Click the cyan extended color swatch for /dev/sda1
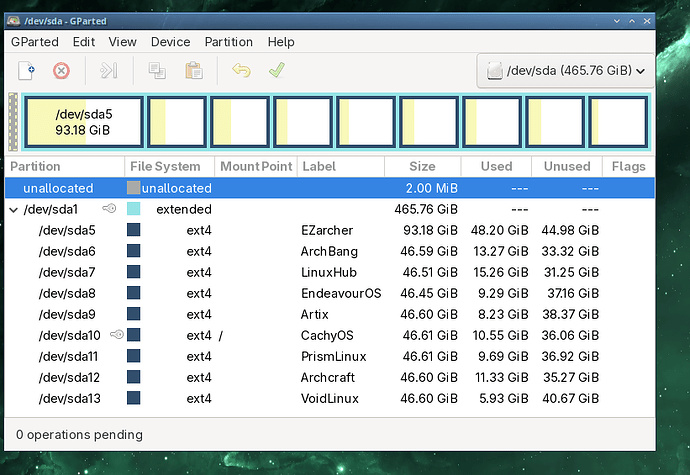This screenshot has width=690, height=475. pyautogui.click(x=133, y=209)
